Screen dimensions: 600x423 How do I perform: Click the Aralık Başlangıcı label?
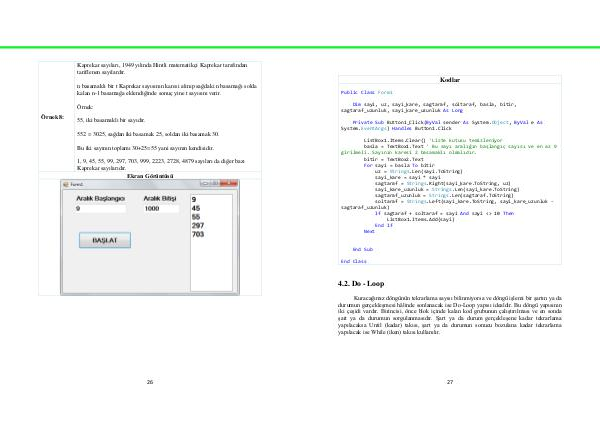(x=100, y=199)
